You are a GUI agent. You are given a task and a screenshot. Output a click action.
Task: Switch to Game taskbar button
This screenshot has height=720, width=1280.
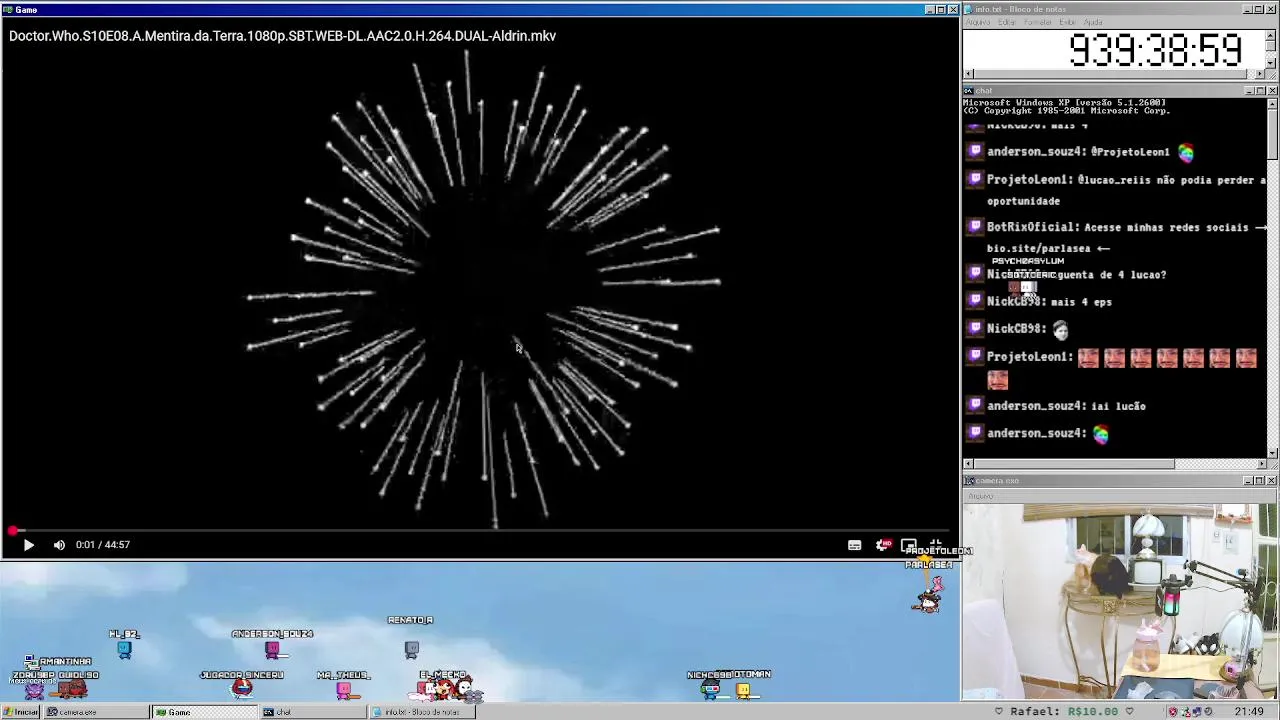point(204,712)
